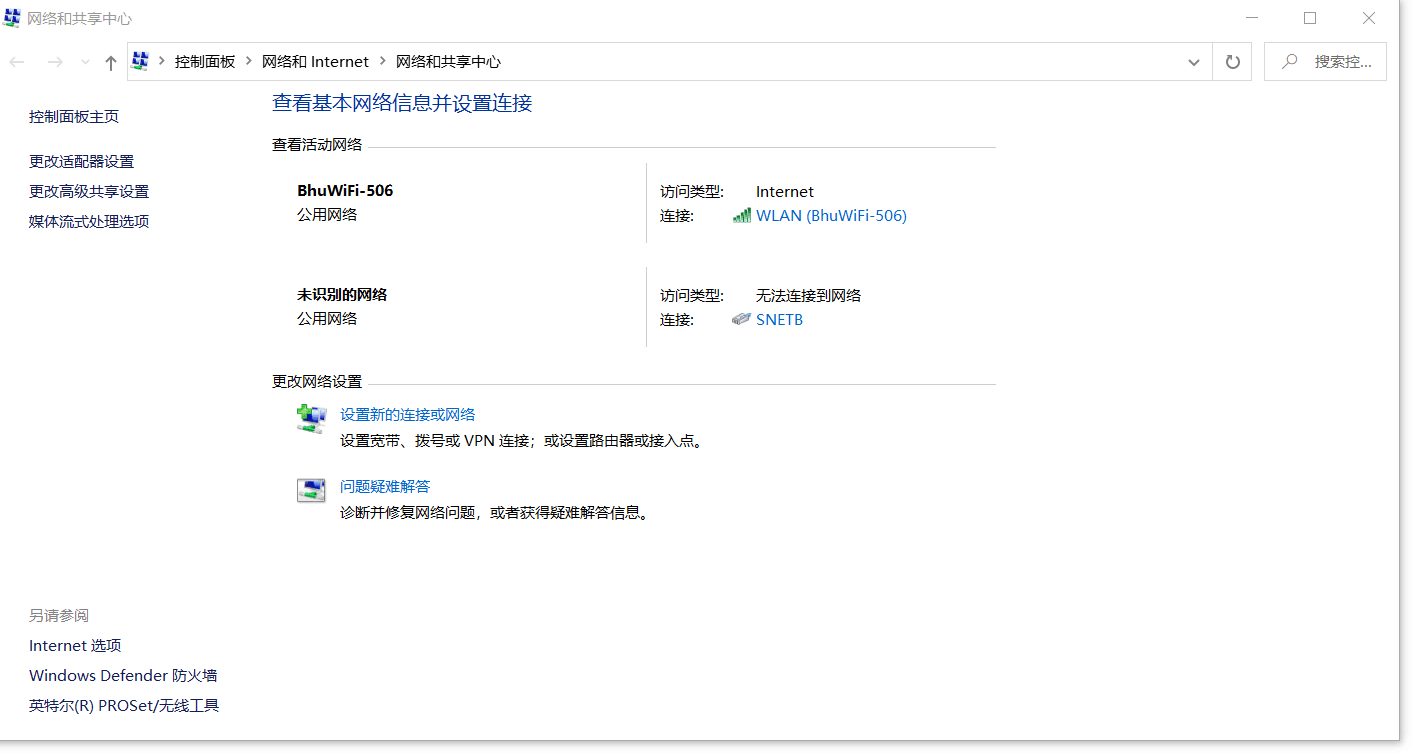Click the BhuWiFi-506 network name

coord(345,190)
